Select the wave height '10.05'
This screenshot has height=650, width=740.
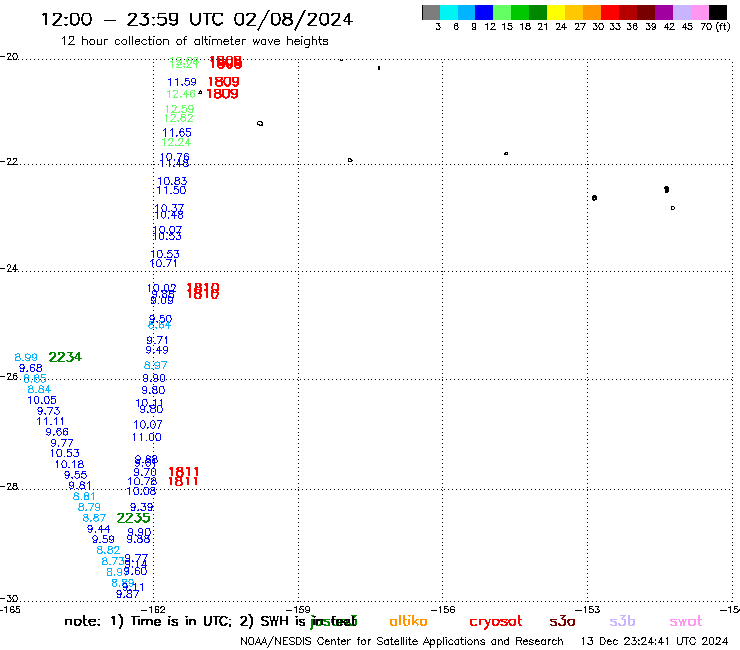(42, 400)
